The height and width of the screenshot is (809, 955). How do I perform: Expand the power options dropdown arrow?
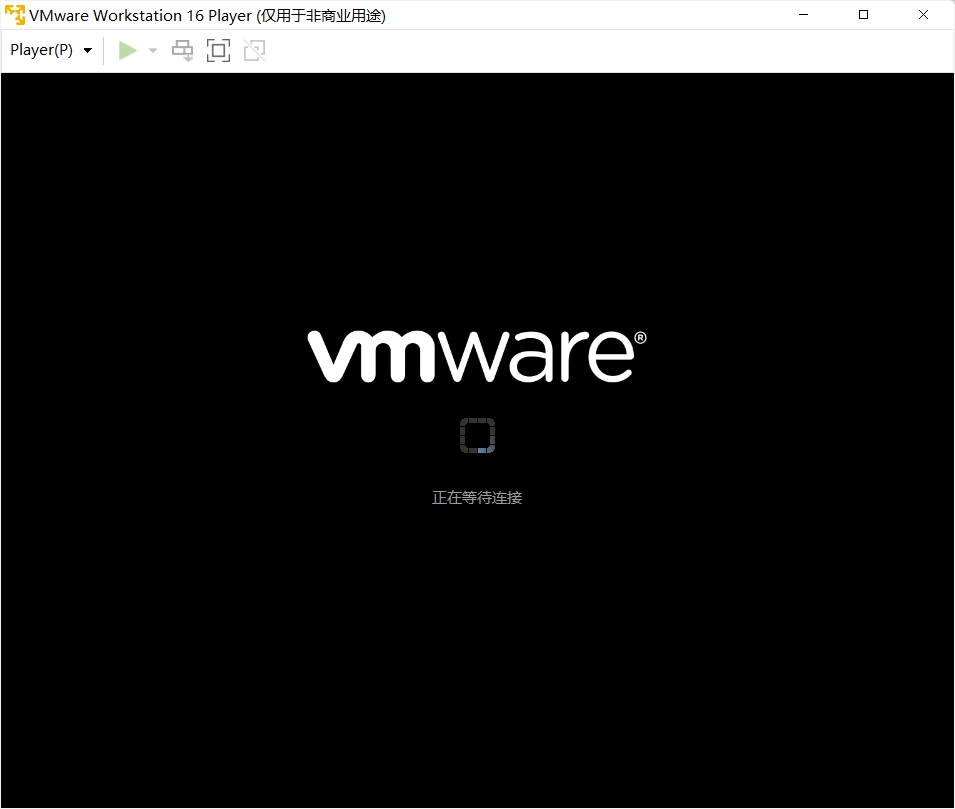[153, 51]
